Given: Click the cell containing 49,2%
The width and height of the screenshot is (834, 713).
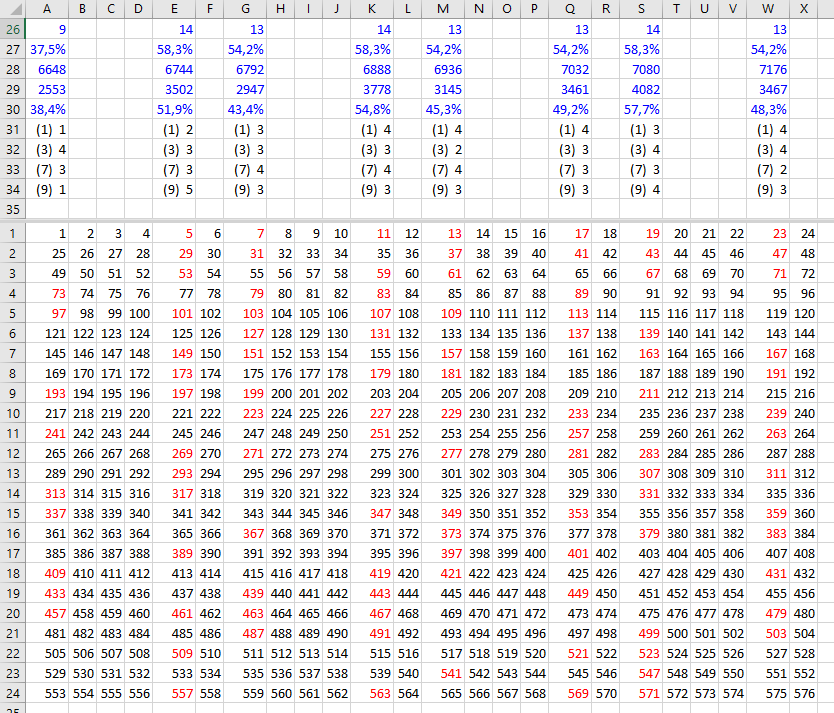Looking at the screenshot, I should [570, 110].
